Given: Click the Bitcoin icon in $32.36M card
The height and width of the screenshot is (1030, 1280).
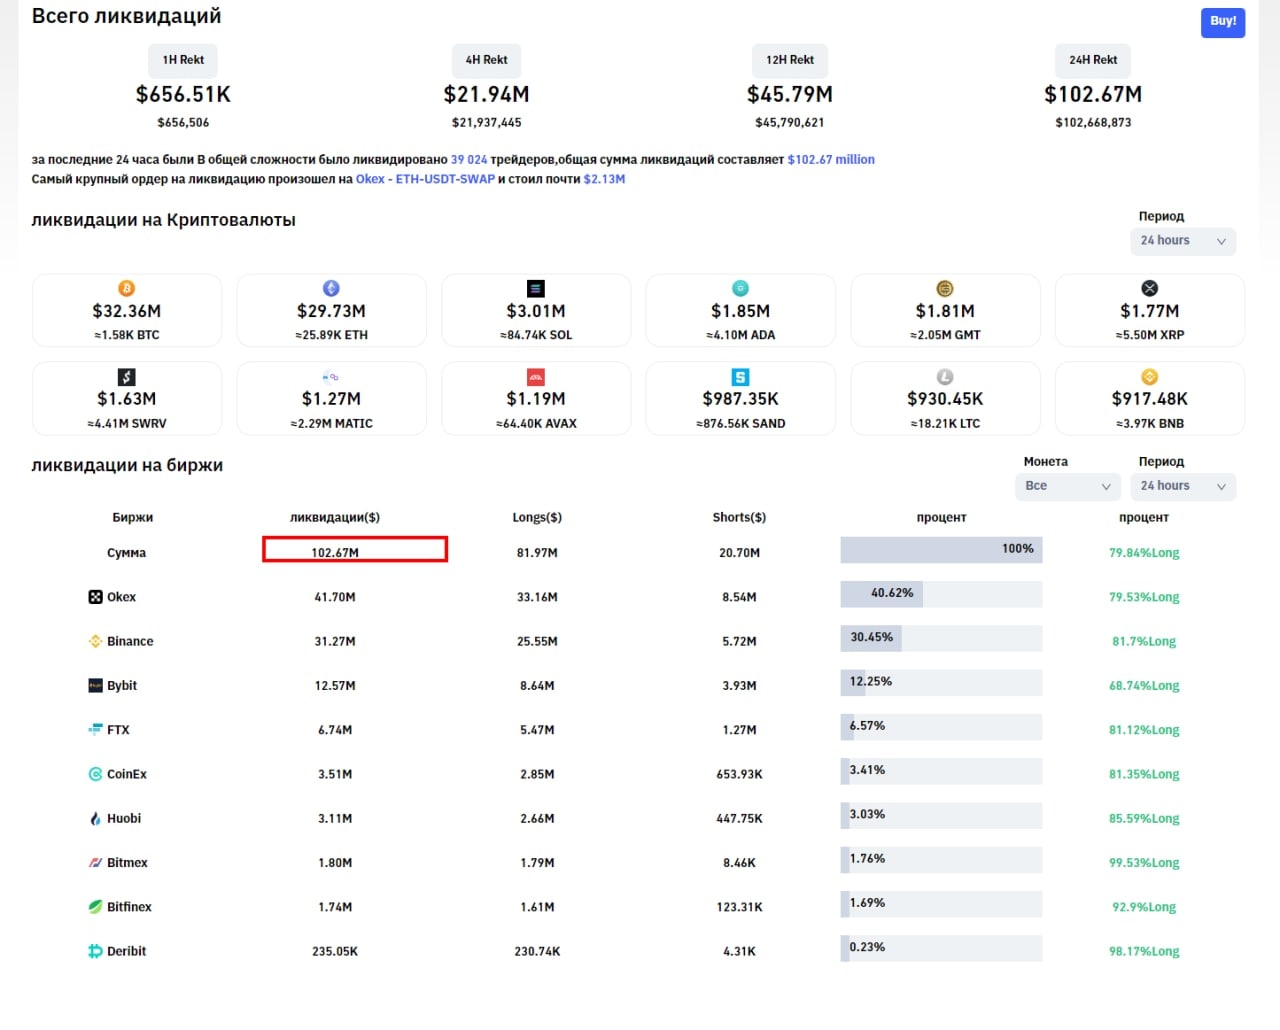Looking at the screenshot, I should 127,288.
